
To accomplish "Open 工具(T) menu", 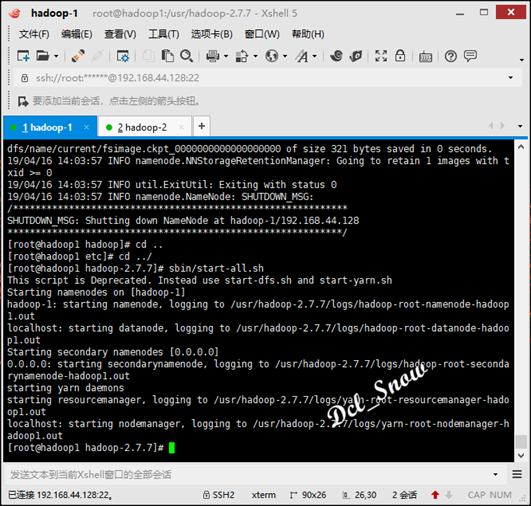I will pos(164,34).
